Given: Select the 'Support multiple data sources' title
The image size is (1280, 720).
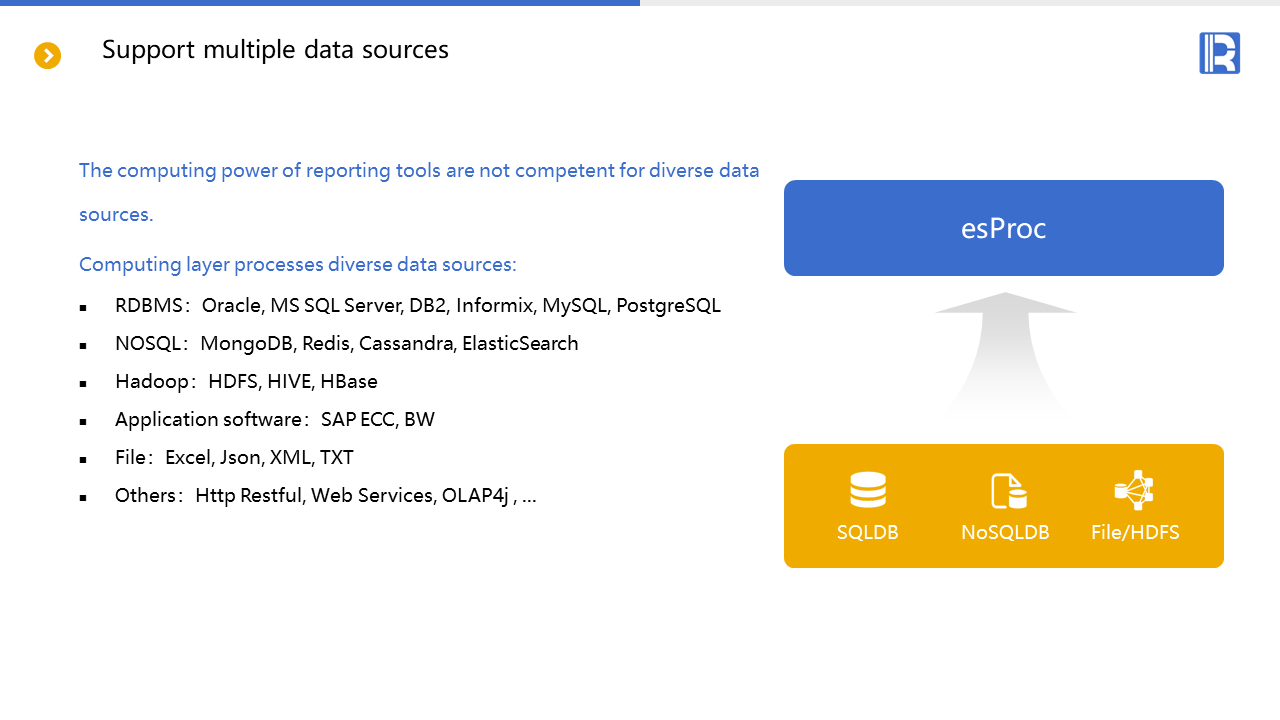Looking at the screenshot, I should pos(275,49).
